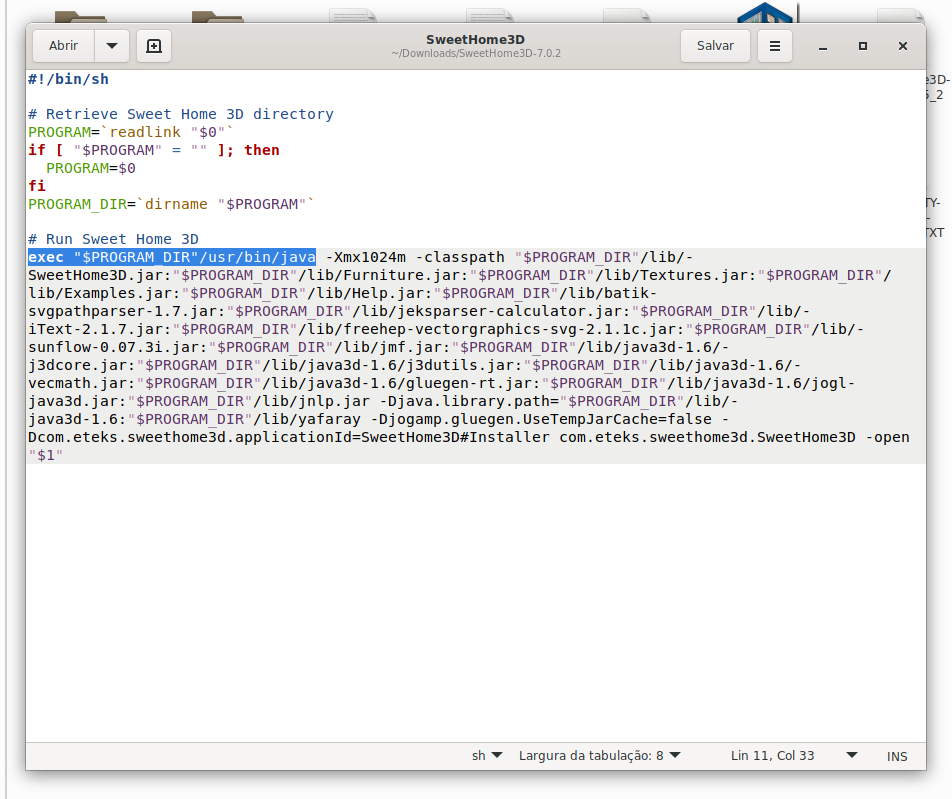Open the hamburger menu beside Salvar
Image resolution: width=952 pixels, height=799 pixels.
tap(775, 46)
